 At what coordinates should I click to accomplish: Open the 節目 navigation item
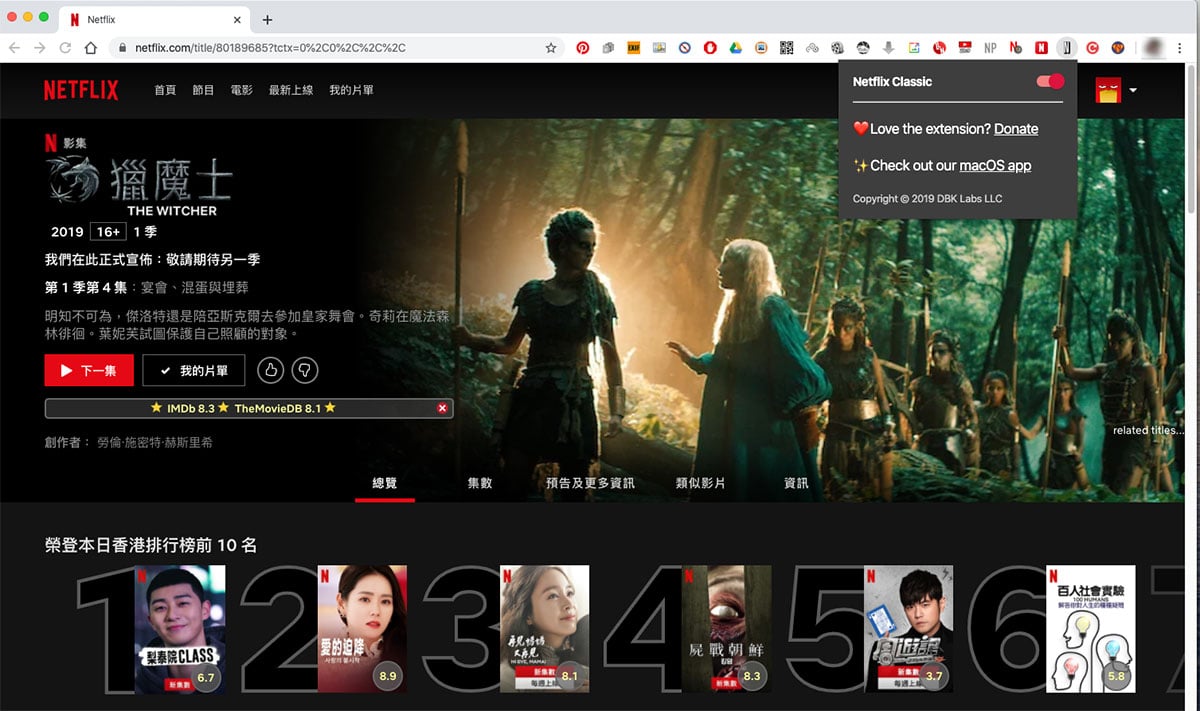click(203, 90)
